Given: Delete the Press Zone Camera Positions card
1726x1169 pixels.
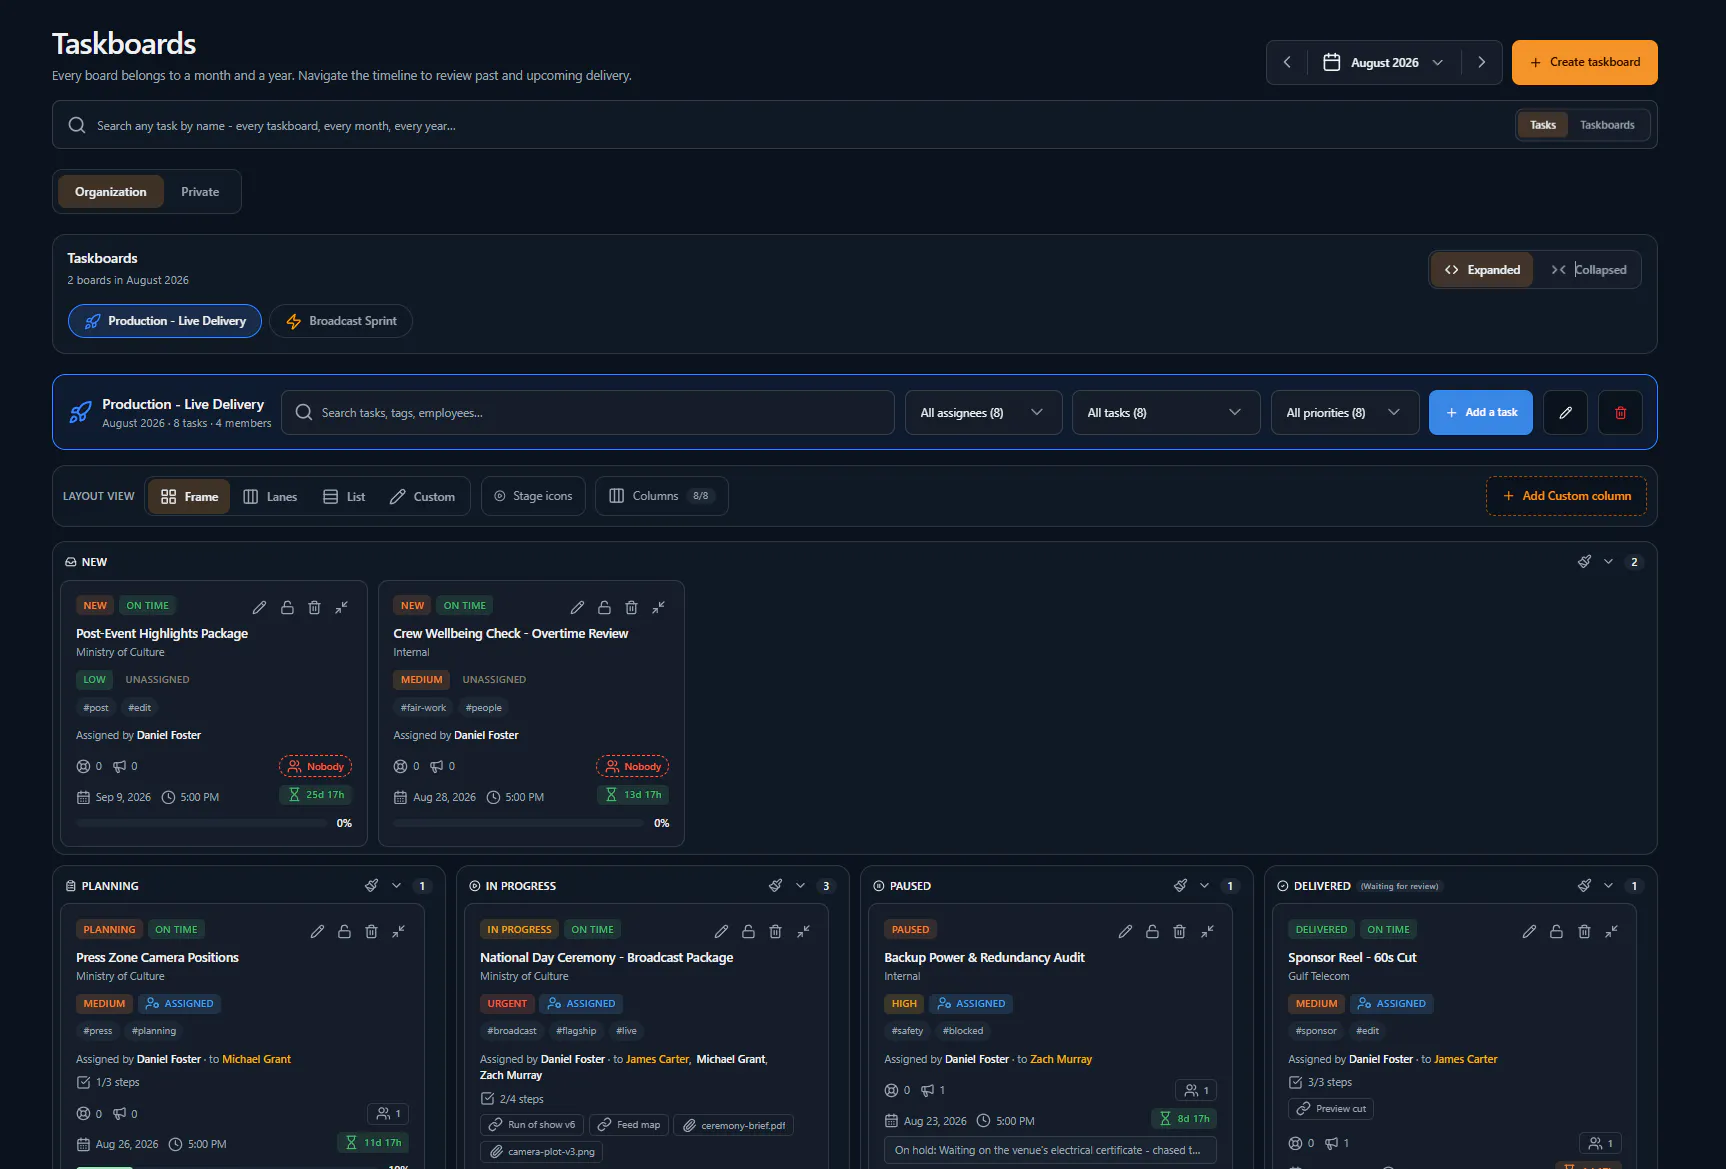Looking at the screenshot, I should pyautogui.click(x=371, y=931).
